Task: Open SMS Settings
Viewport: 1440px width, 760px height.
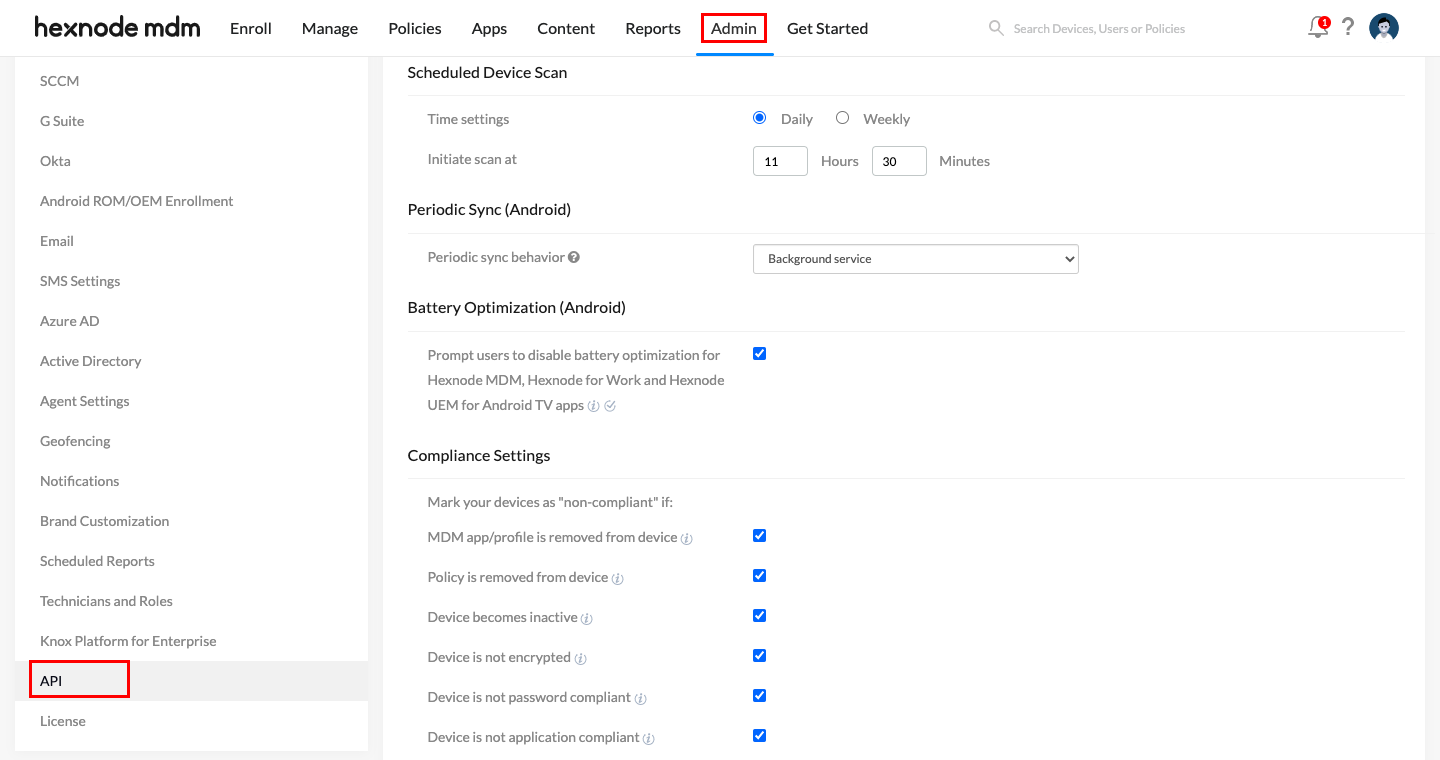Action: click(x=80, y=281)
